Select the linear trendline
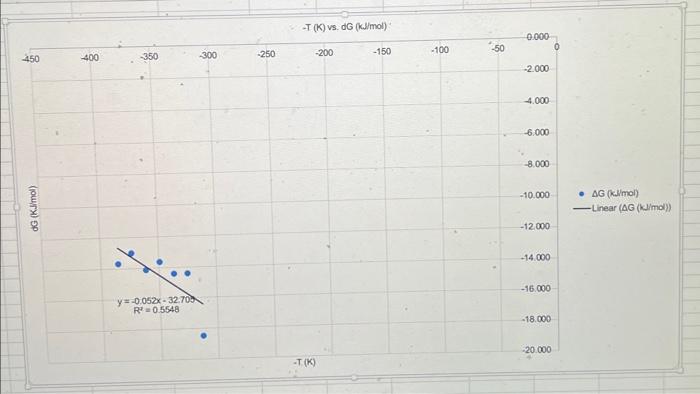 (x=160, y=276)
